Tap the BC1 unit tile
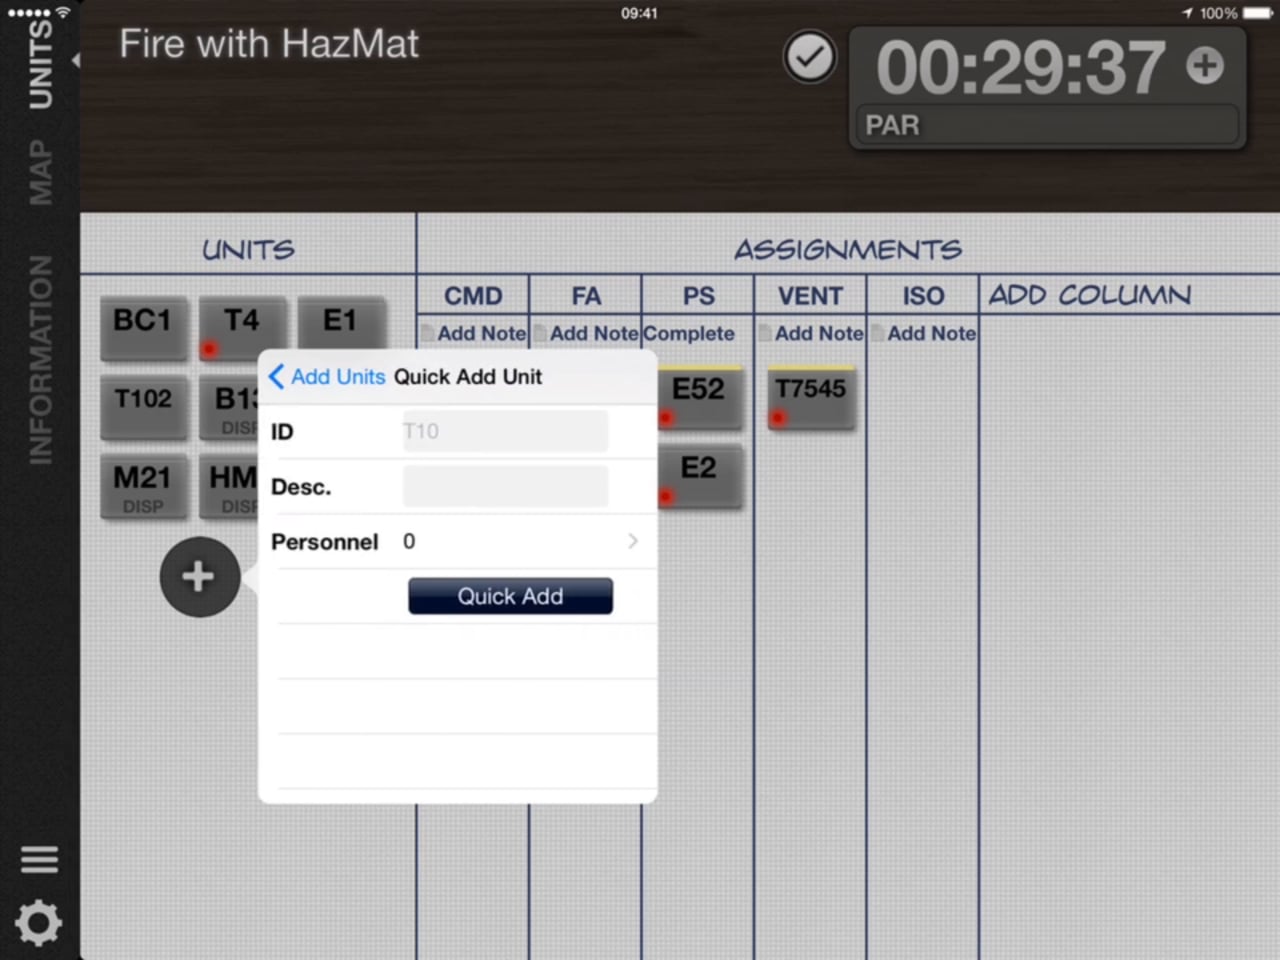 [x=143, y=327]
